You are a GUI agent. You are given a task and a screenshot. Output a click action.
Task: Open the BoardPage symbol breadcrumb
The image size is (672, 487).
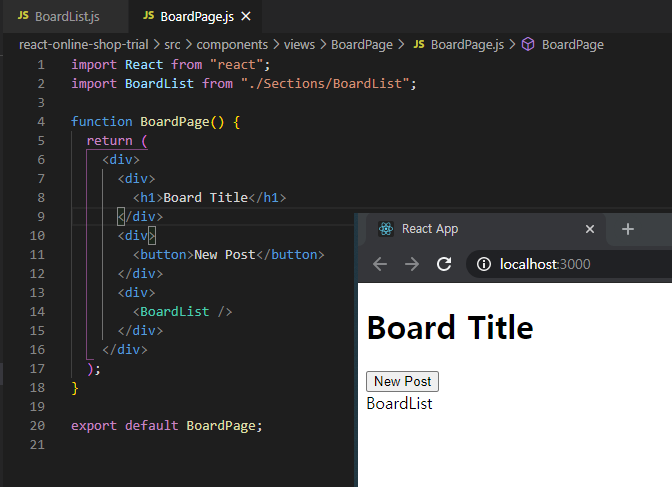pos(573,45)
